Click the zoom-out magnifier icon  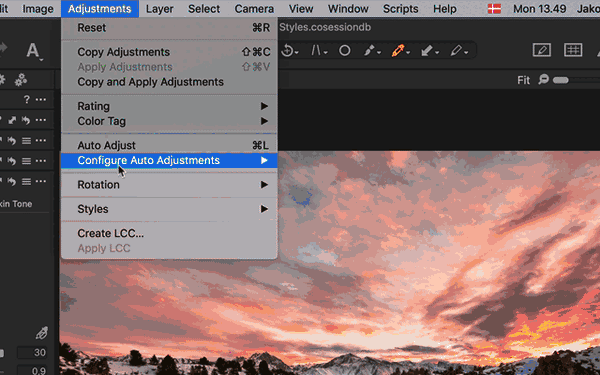[x=543, y=80]
